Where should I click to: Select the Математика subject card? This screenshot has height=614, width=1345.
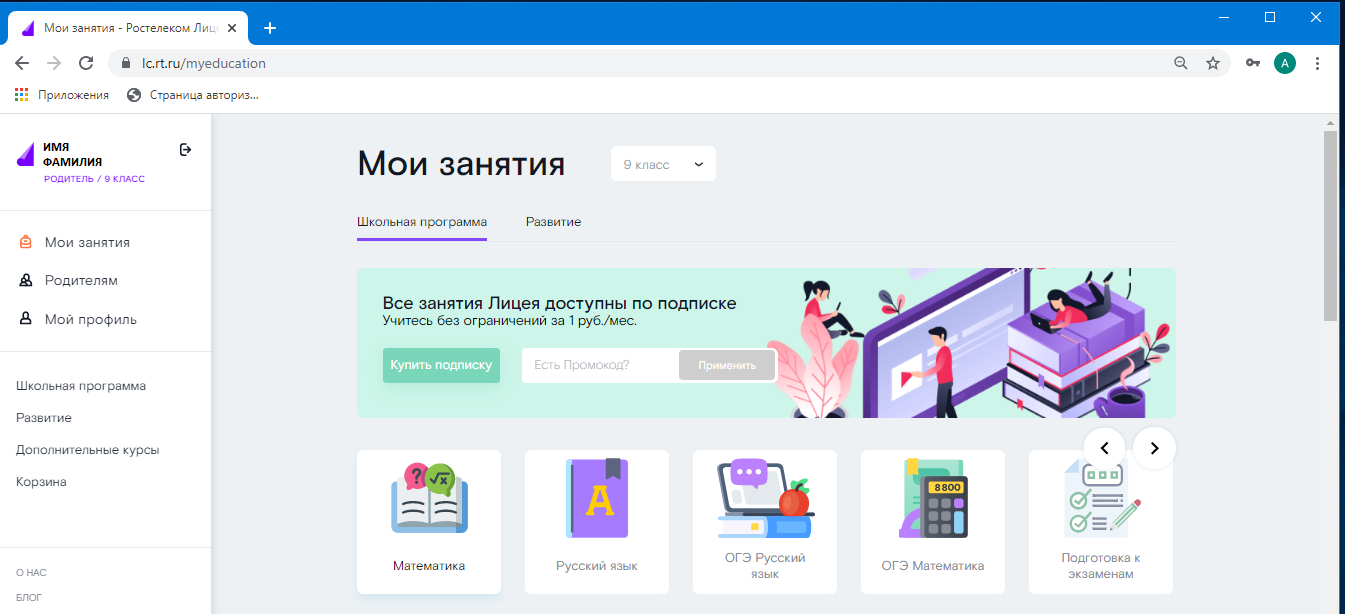click(x=429, y=521)
